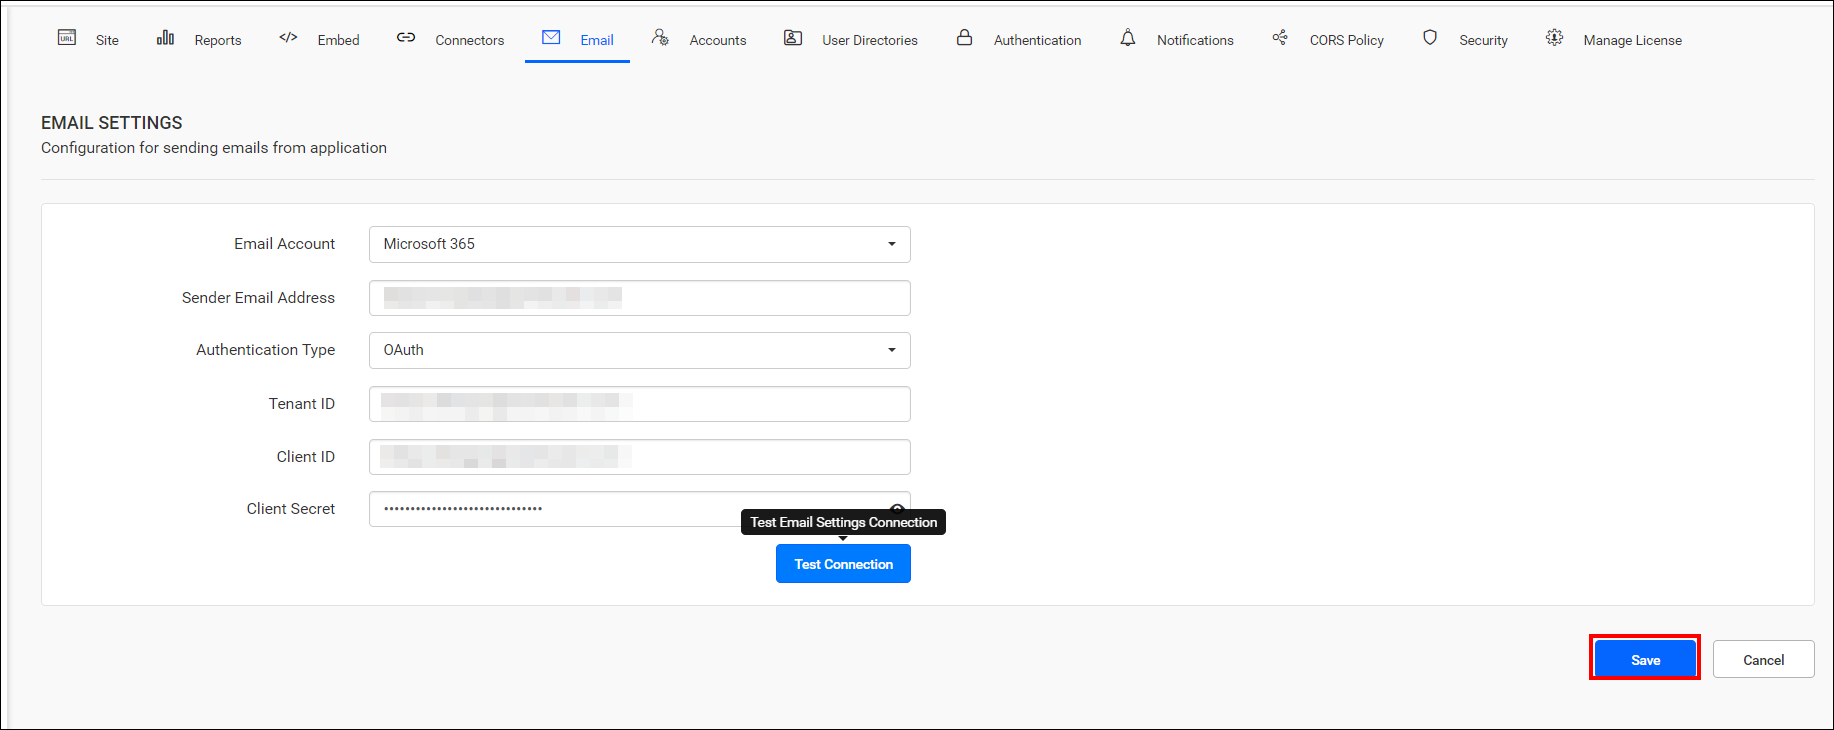The height and width of the screenshot is (730, 1834).
Task: Cancel the email settings changes
Action: point(1763,659)
